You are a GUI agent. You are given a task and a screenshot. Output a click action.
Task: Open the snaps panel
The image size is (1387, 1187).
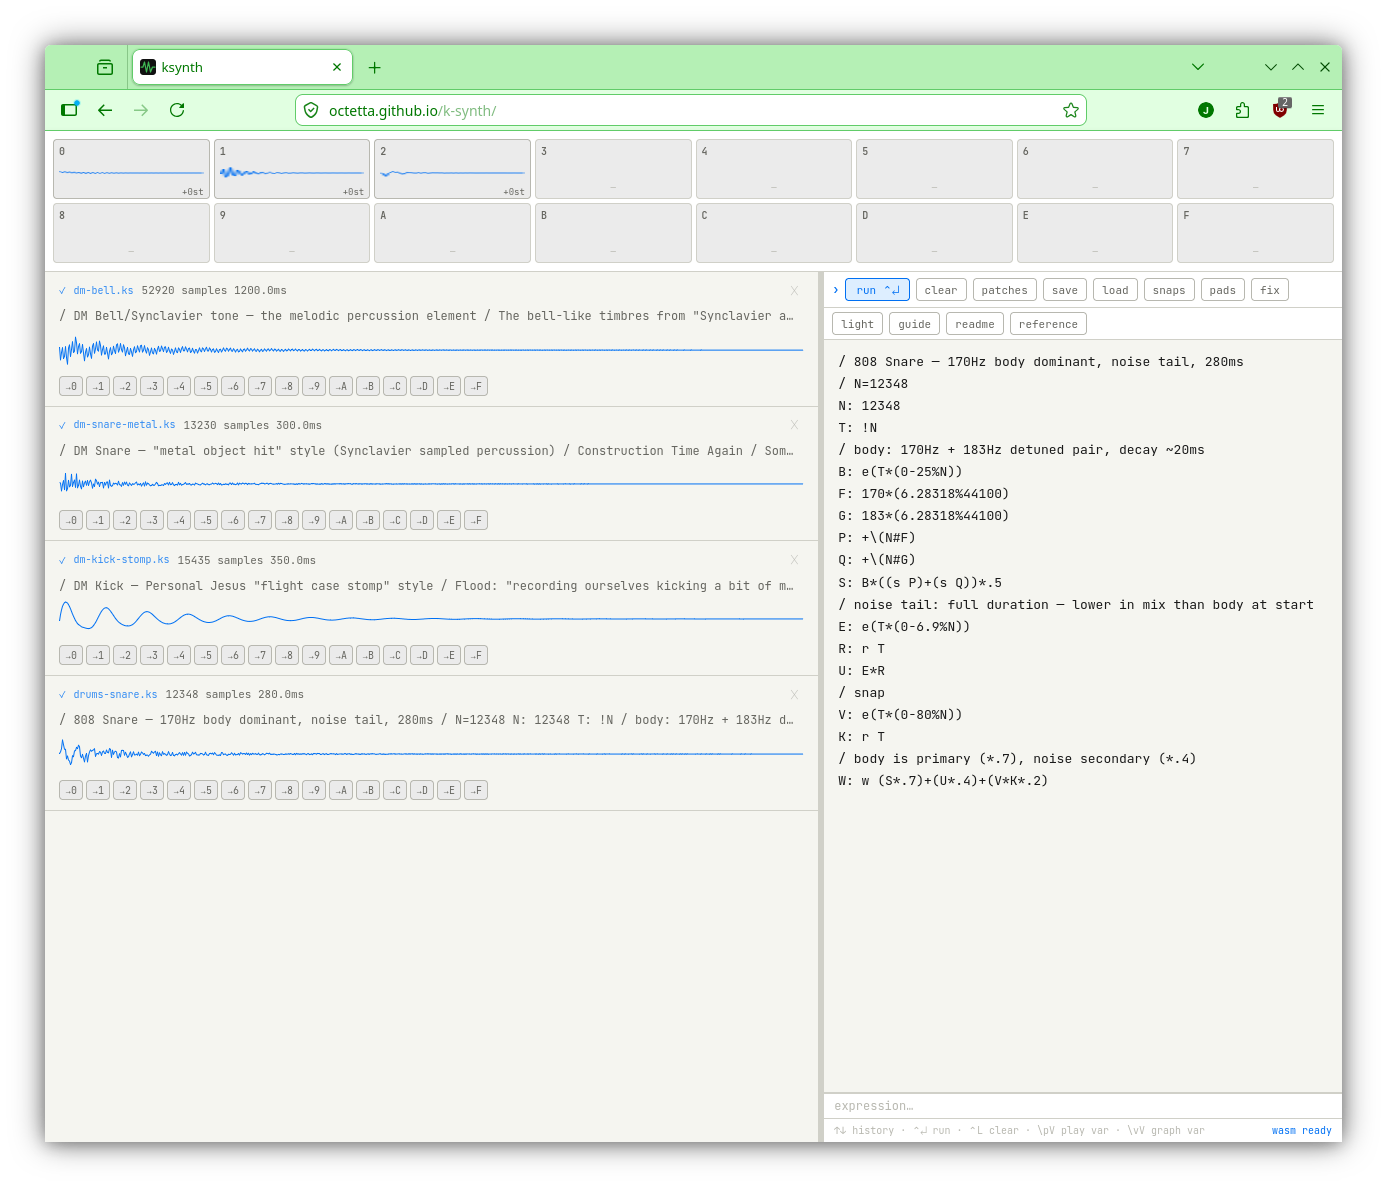click(x=1168, y=290)
